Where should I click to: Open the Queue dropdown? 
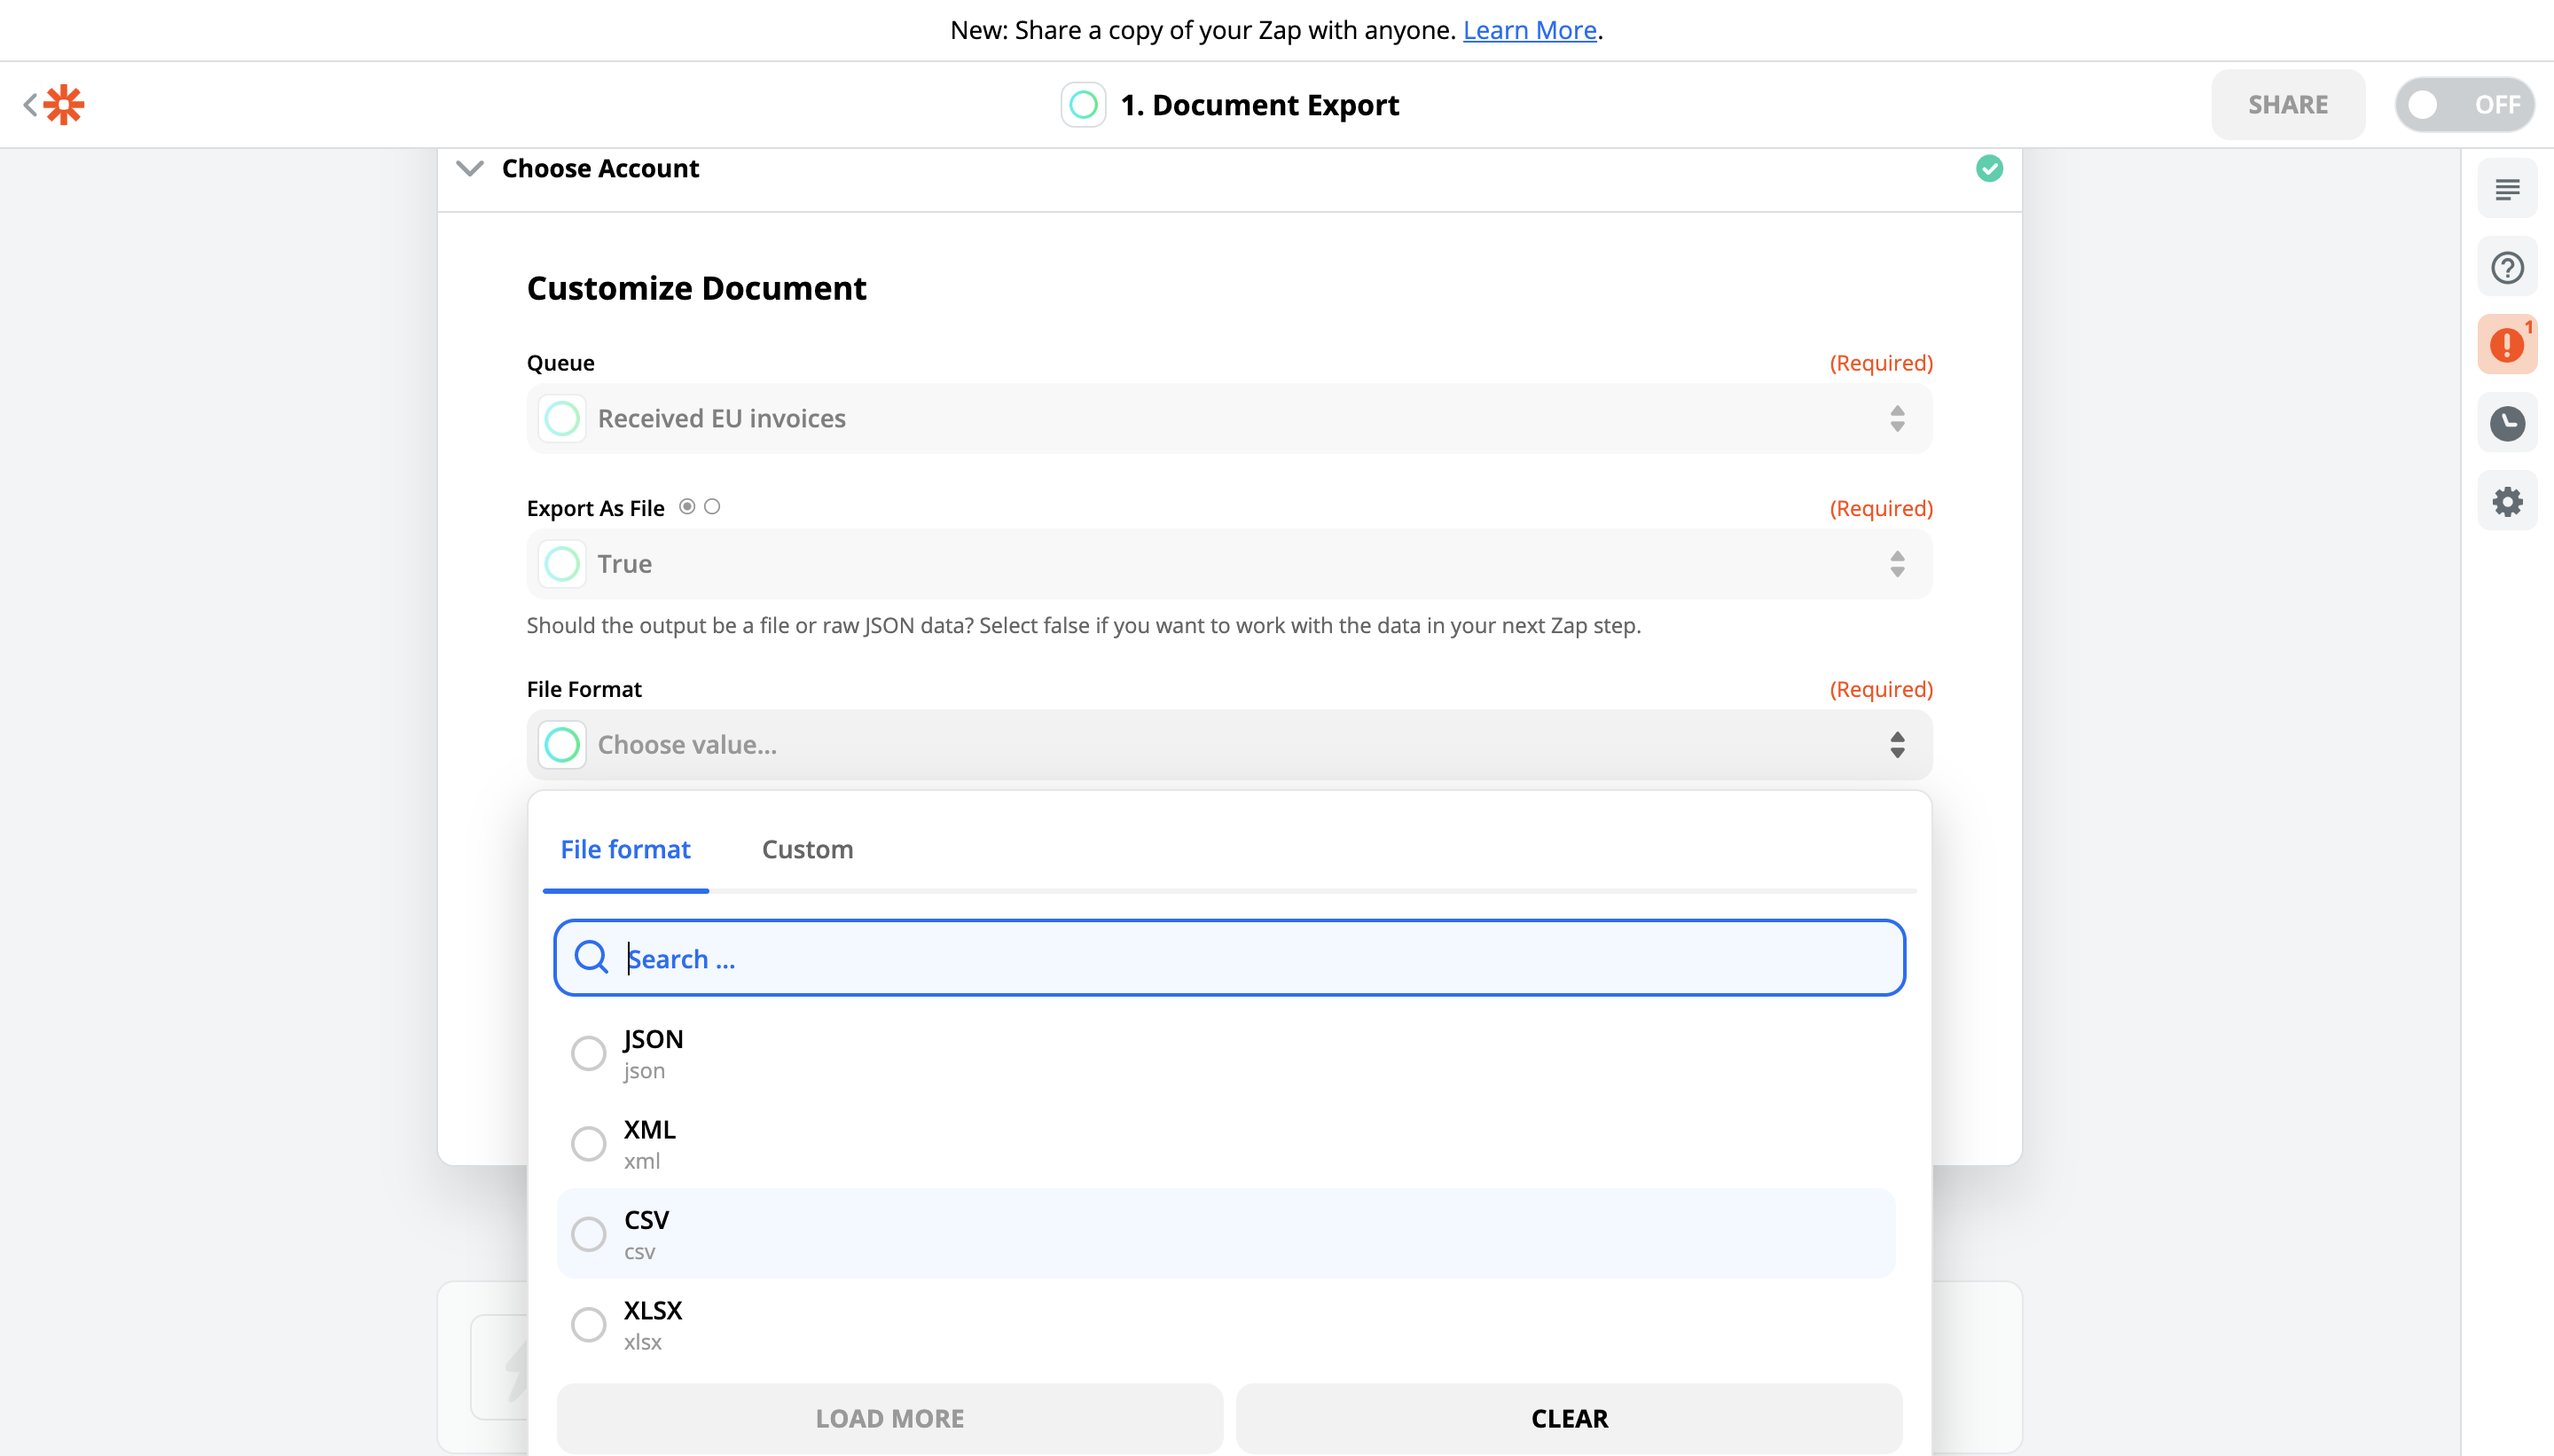click(x=1228, y=418)
